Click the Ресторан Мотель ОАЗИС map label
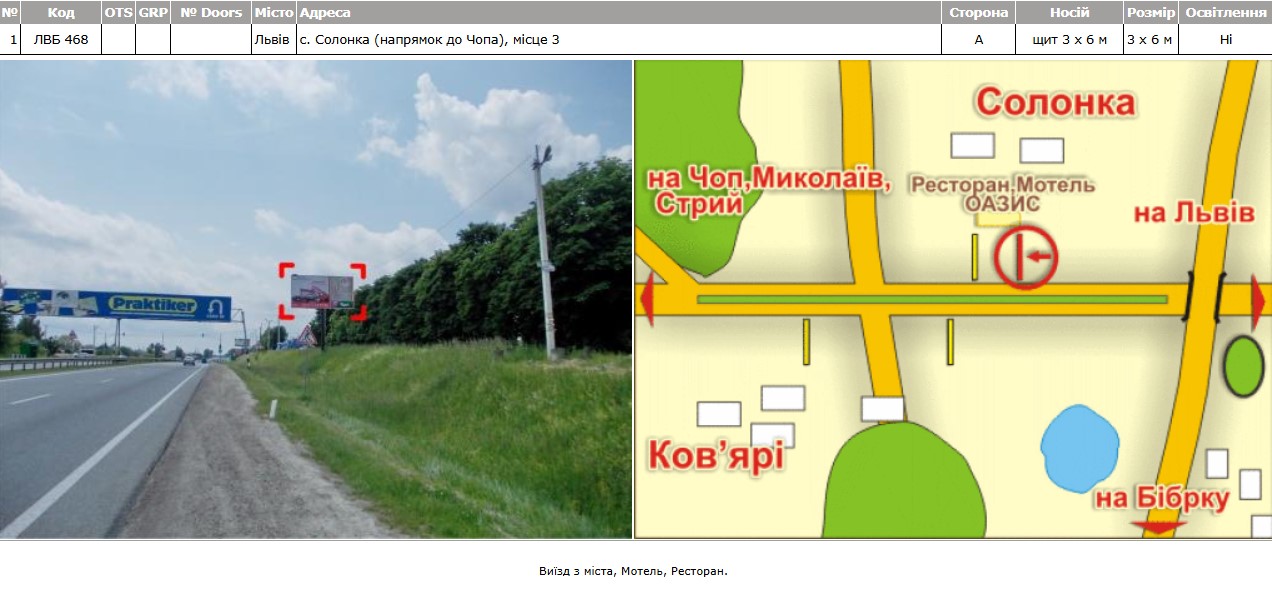 point(1001,194)
